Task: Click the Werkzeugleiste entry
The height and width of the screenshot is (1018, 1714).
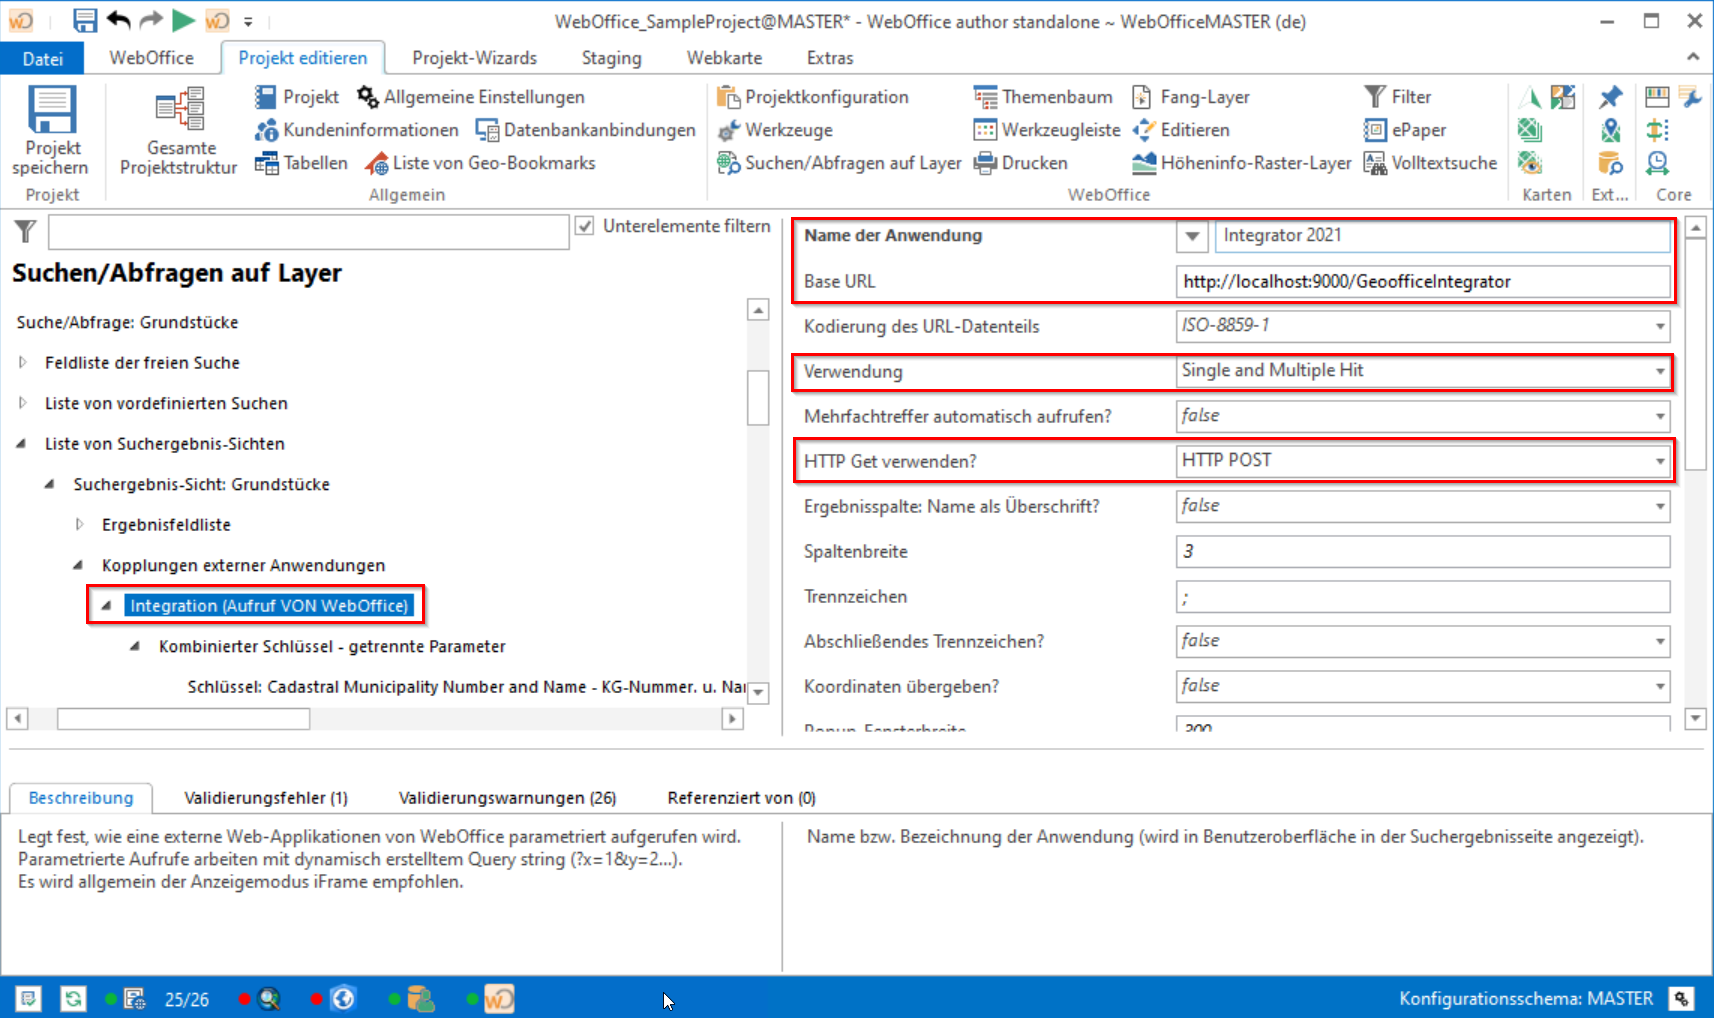Action: point(1046,130)
